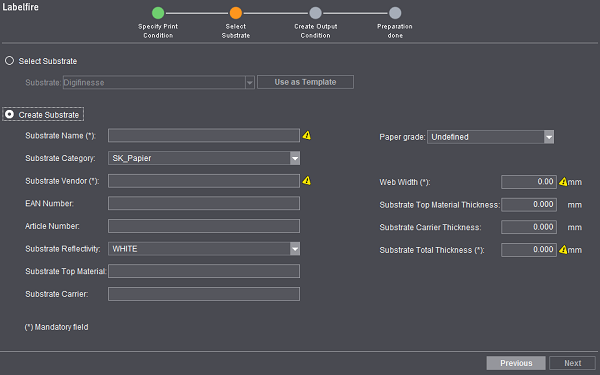This screenshot has height=375, width=600.
Task: Click the orange Select Substrate step circle
Action: [236, 13]
